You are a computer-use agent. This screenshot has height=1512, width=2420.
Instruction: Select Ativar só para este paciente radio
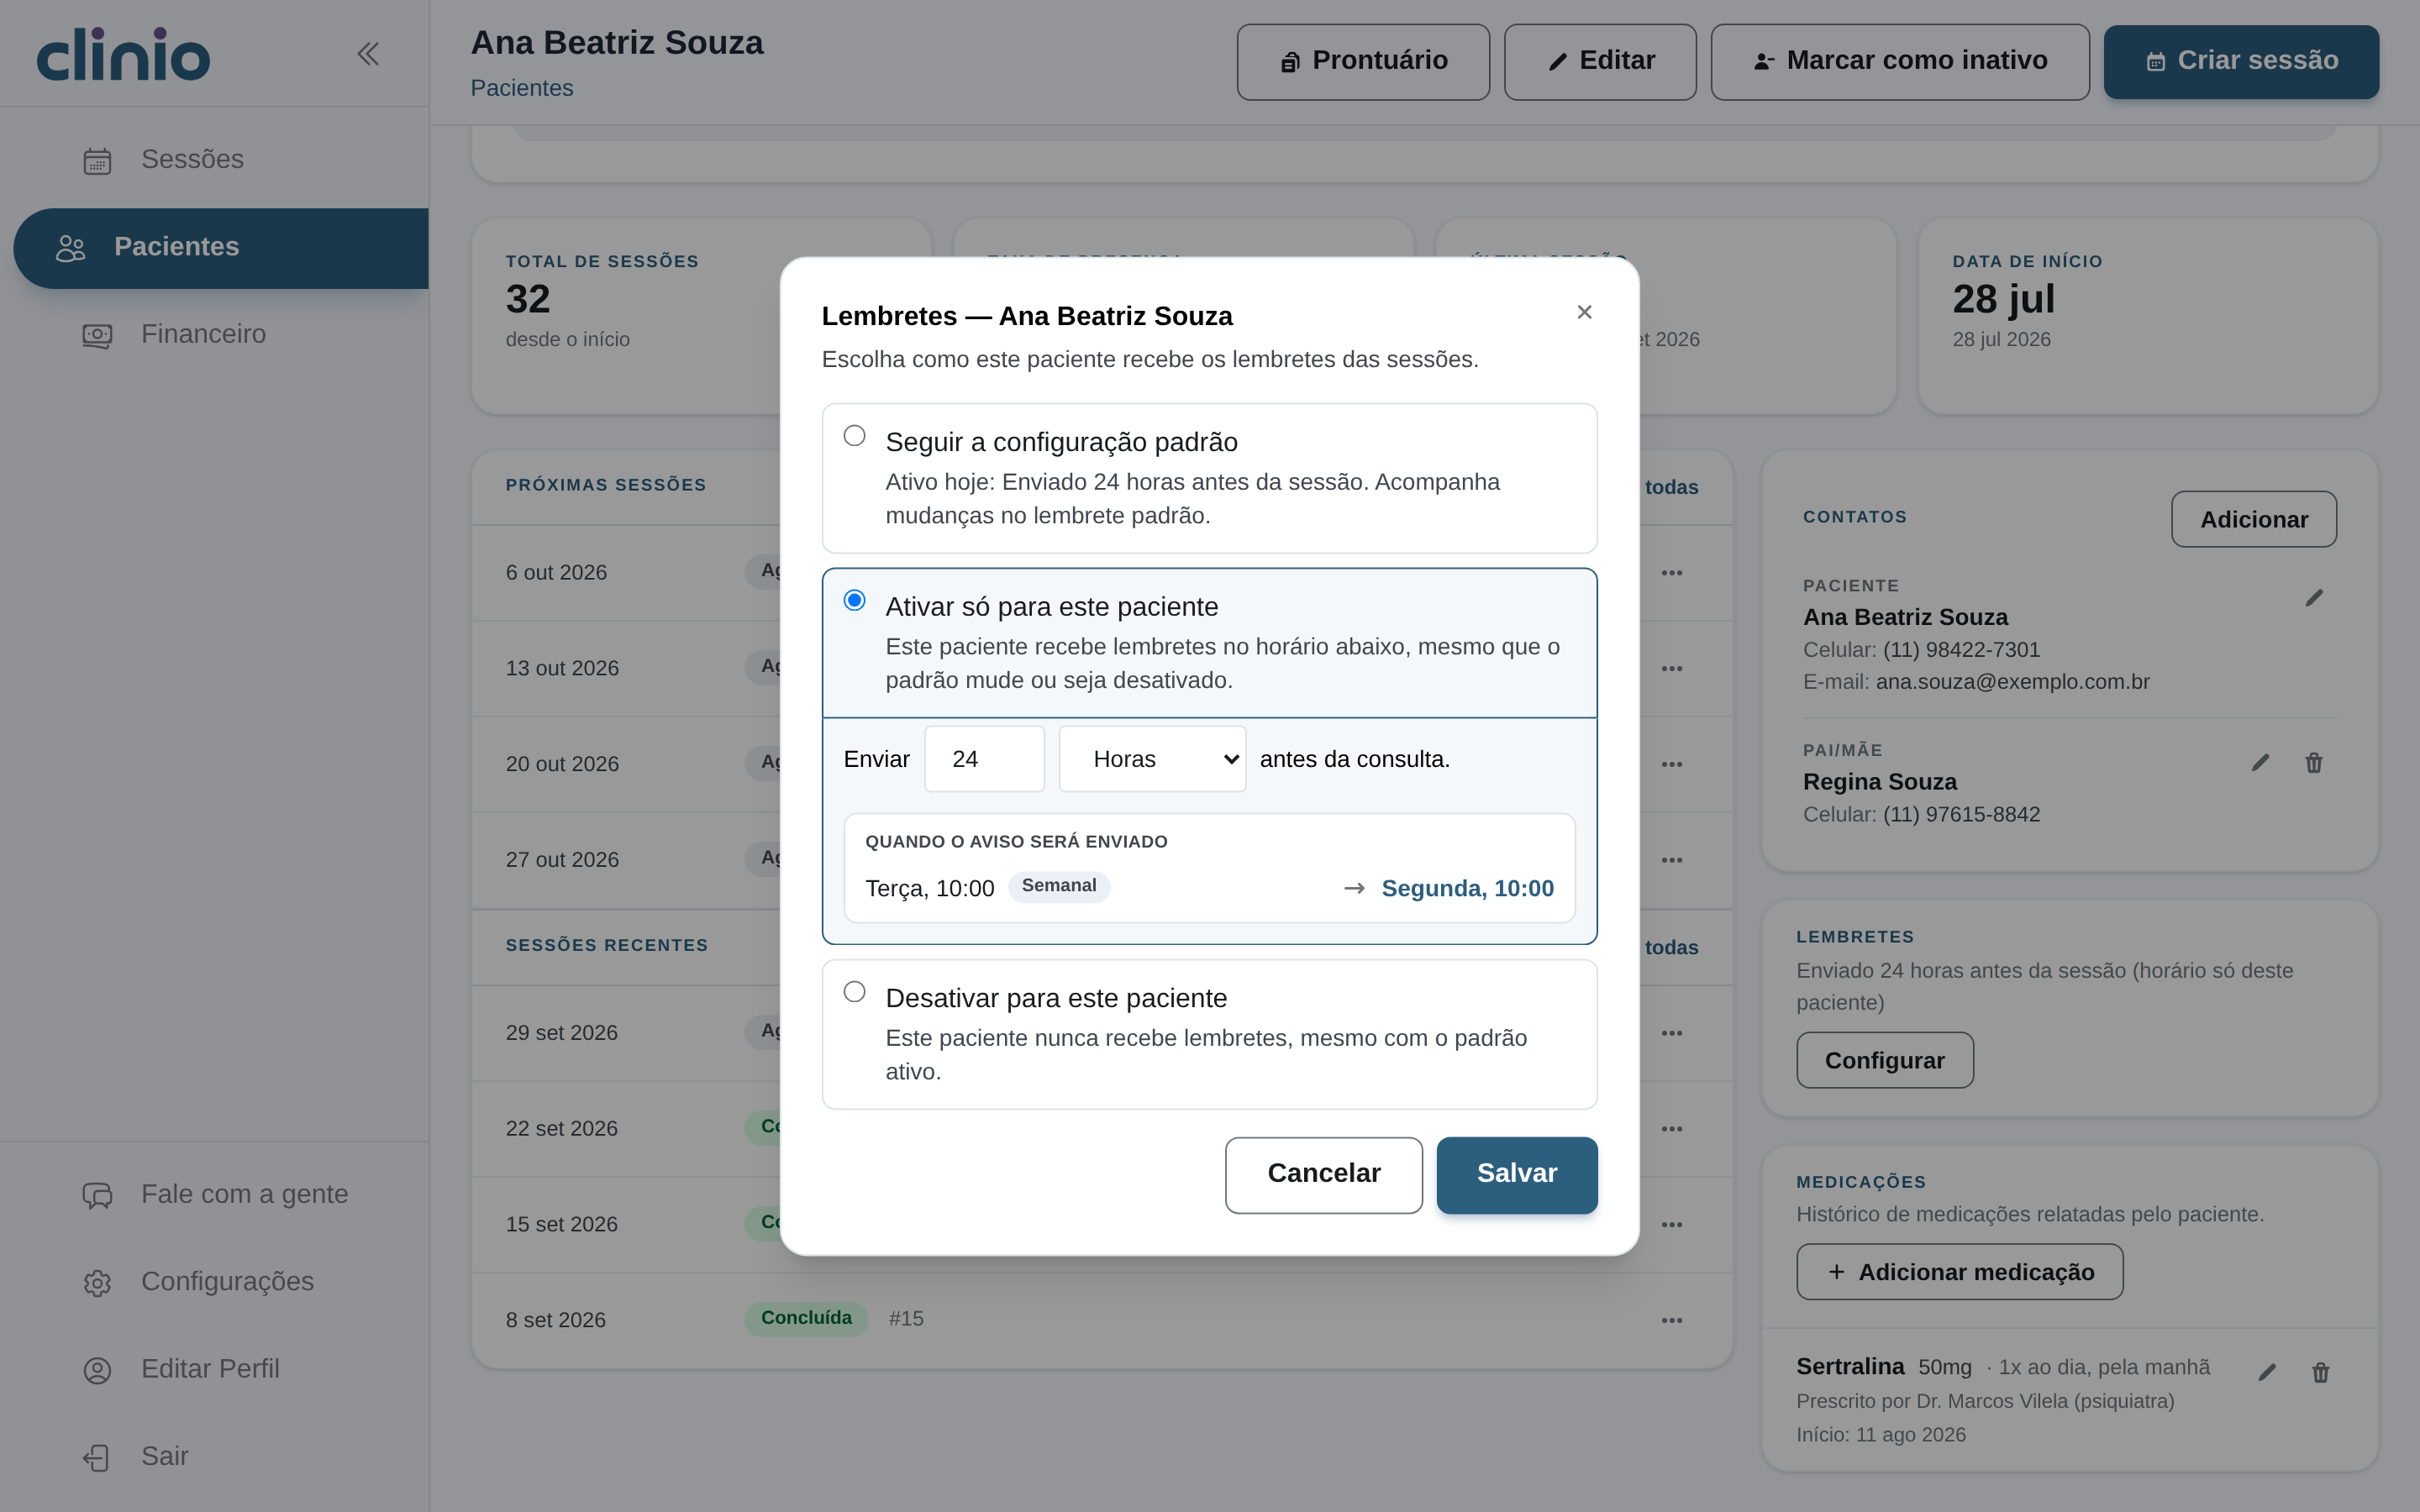click(x=854, y=600)
